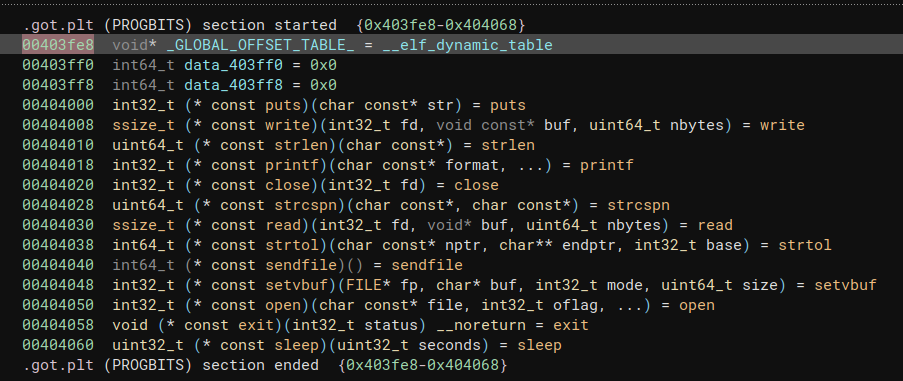
Task: Follow the orange close import target
Action: (476, 185)
